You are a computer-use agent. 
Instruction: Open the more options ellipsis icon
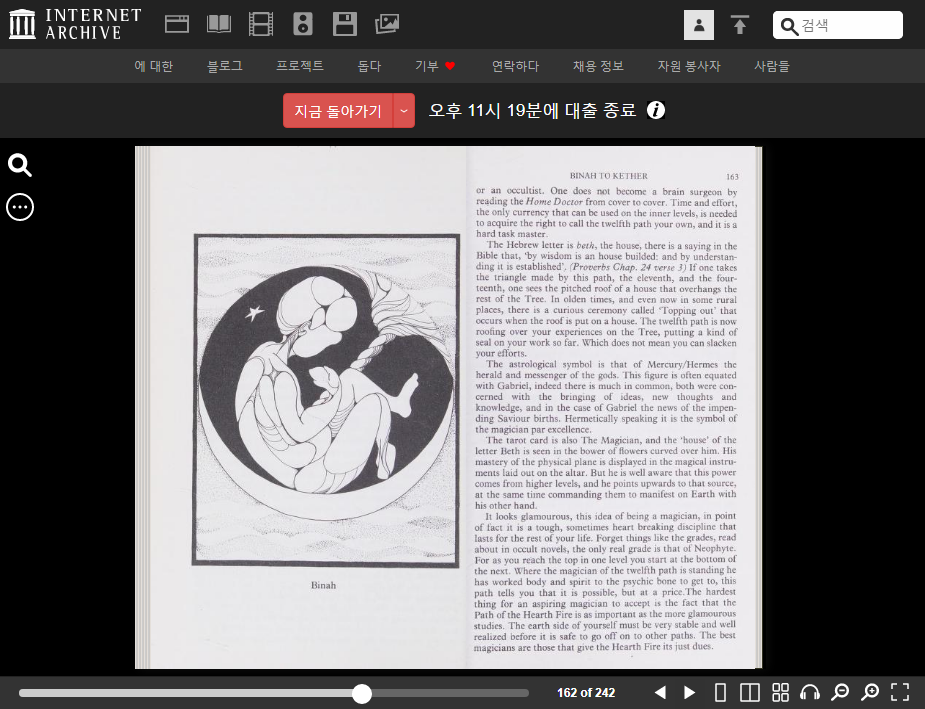19,207
